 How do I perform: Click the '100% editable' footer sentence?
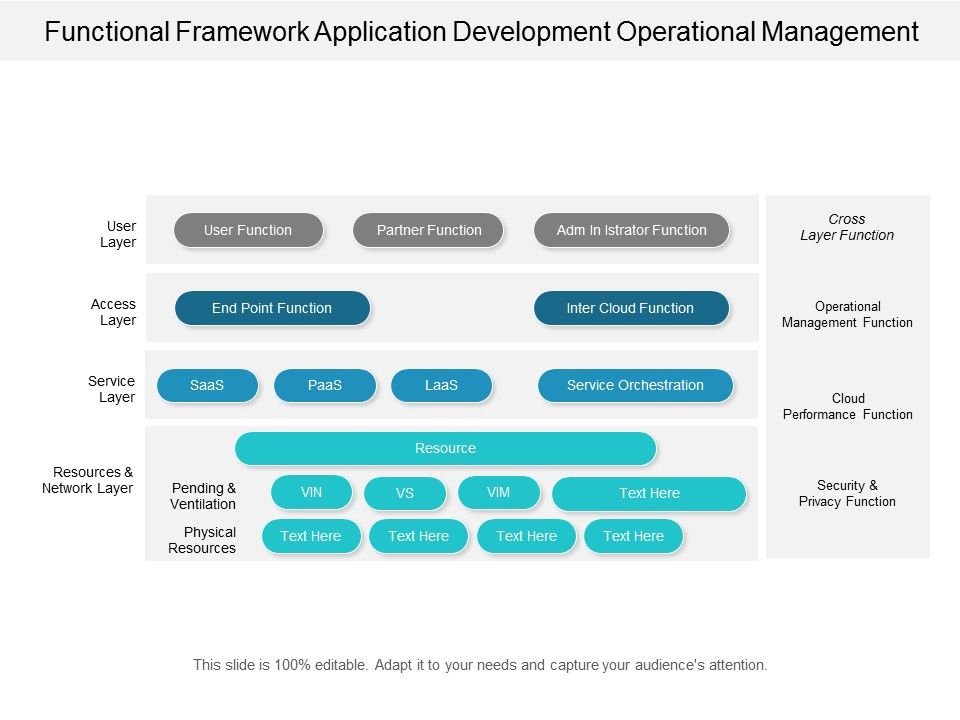[480, 665]
